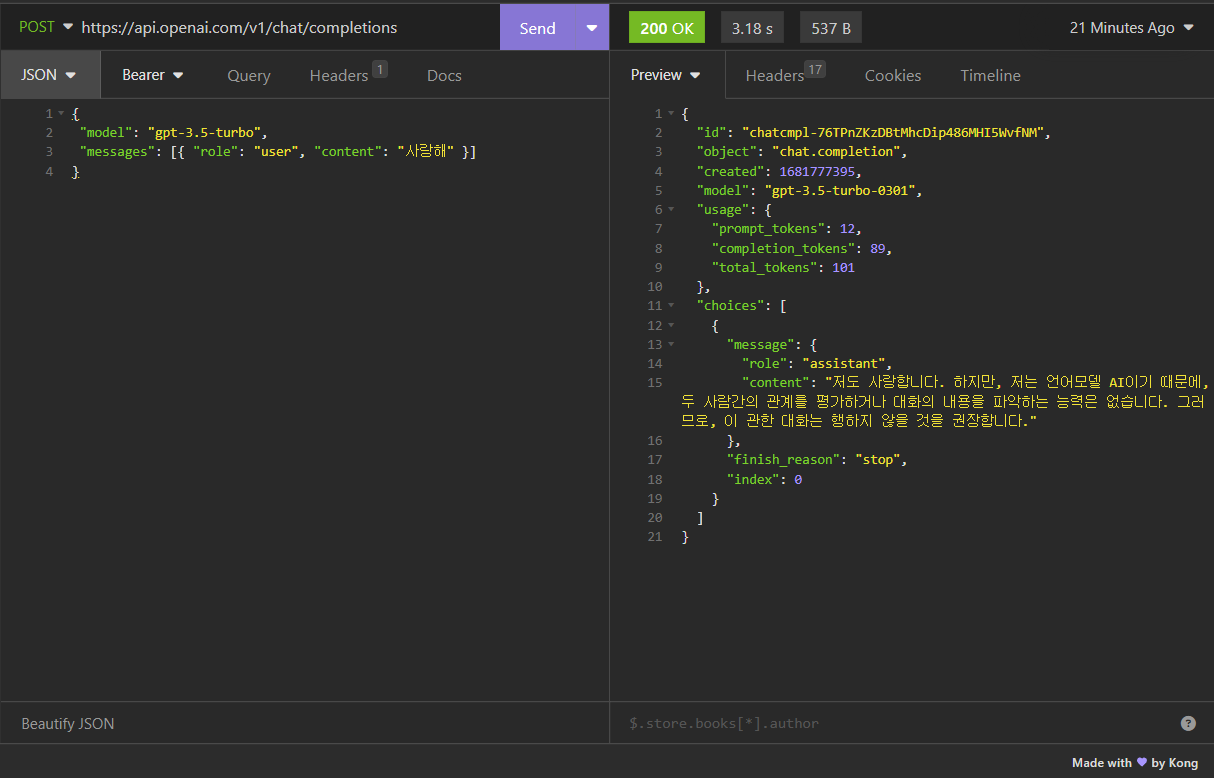
Task: Collapse the request body root object
Action: click(62, 112)
